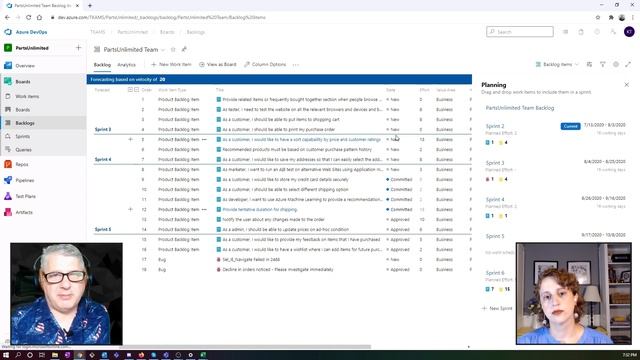
Task: Add item above row 5 plus icon
Action: click(x=130, y=140)
